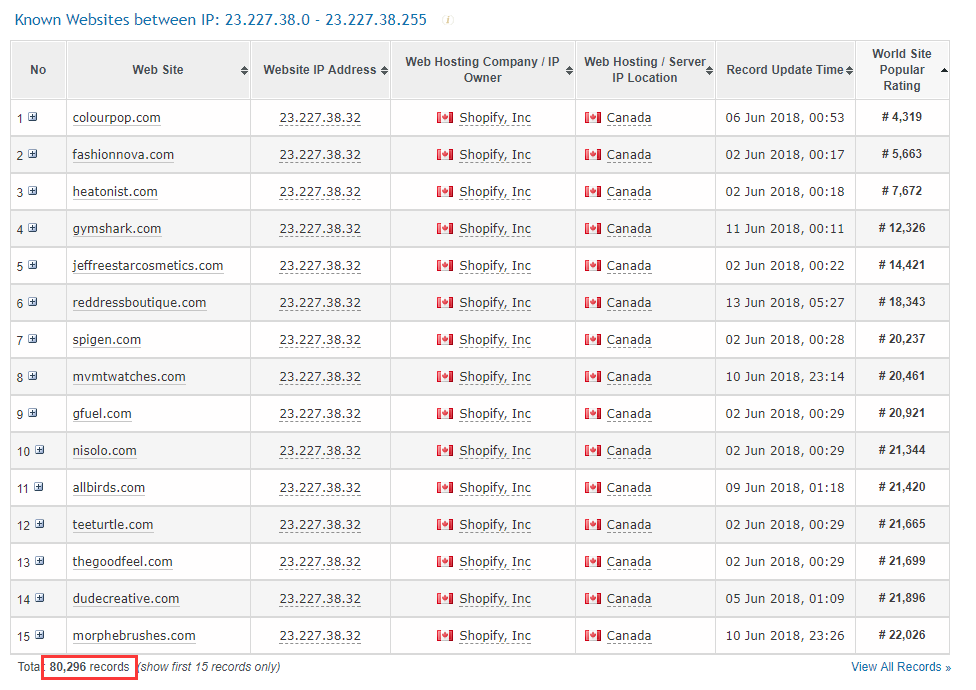Click Canada link in teeturtle.com row
The width and height of the screenshot is (976, 690).
[x=629, y=524]
